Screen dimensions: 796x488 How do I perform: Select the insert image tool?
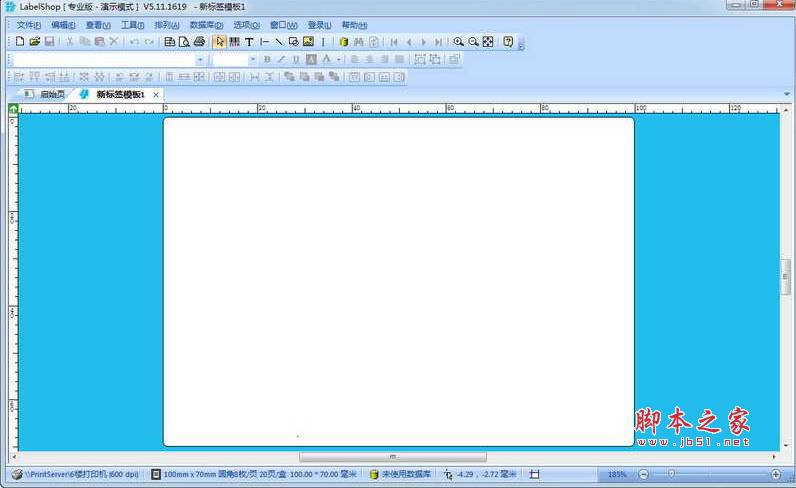pyautogui.click(x=308, y=42)
